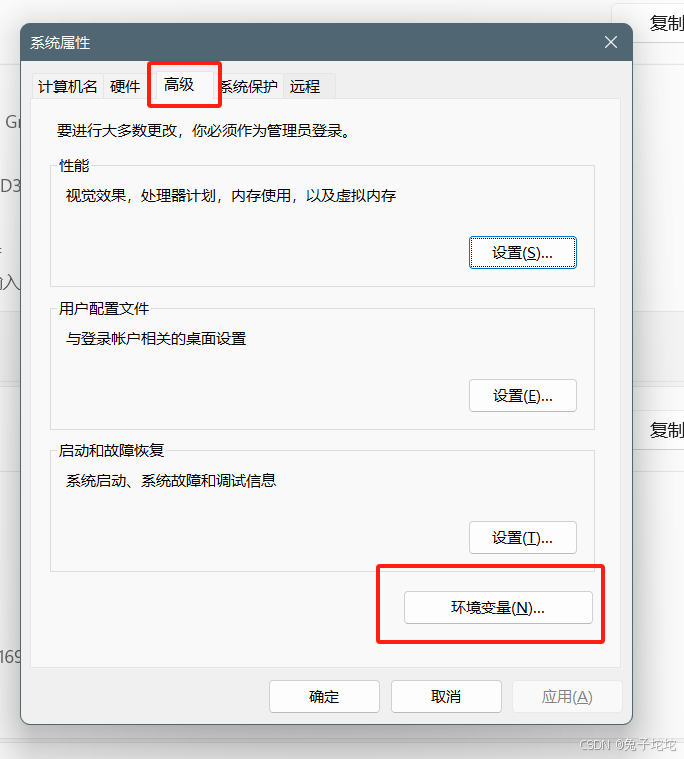Screen dimensions: 684x759
Task: Click the 用户配置文件 group label
Action: (x=104, y=308)
